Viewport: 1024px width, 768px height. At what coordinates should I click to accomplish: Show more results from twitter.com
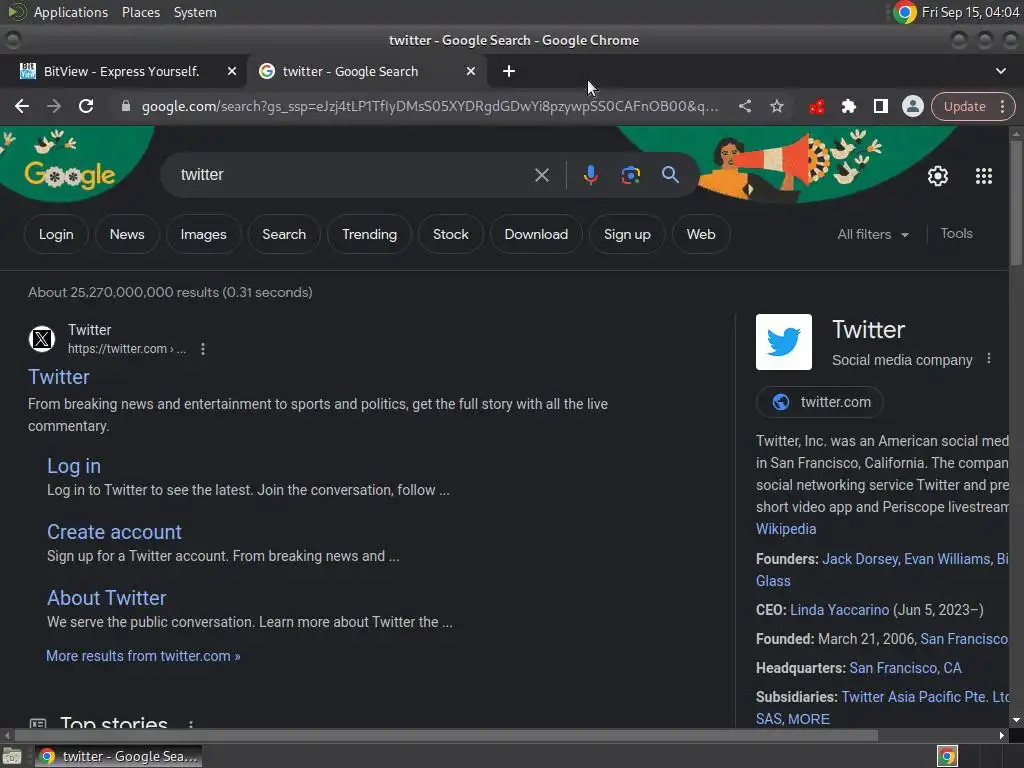coord(143,656)
